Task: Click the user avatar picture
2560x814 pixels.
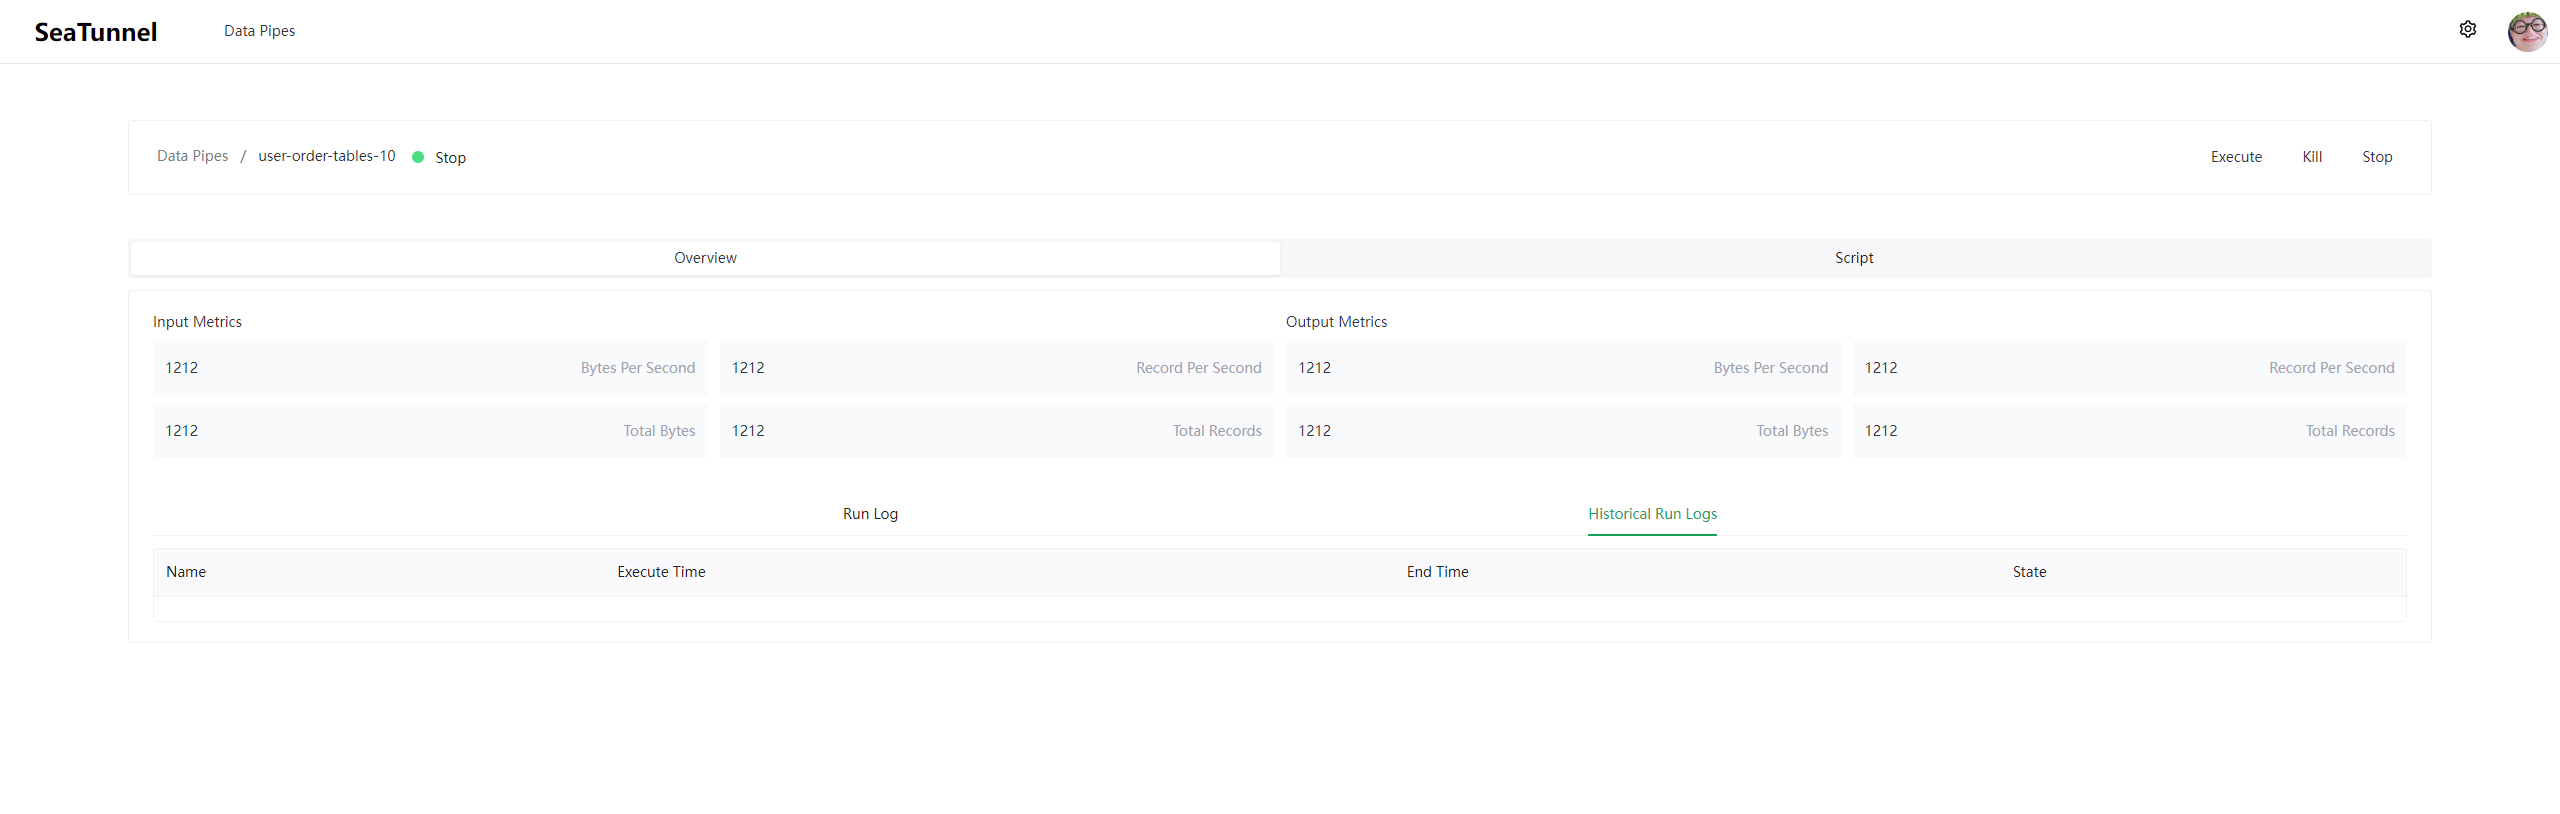Action: [x=2527, y=31]
